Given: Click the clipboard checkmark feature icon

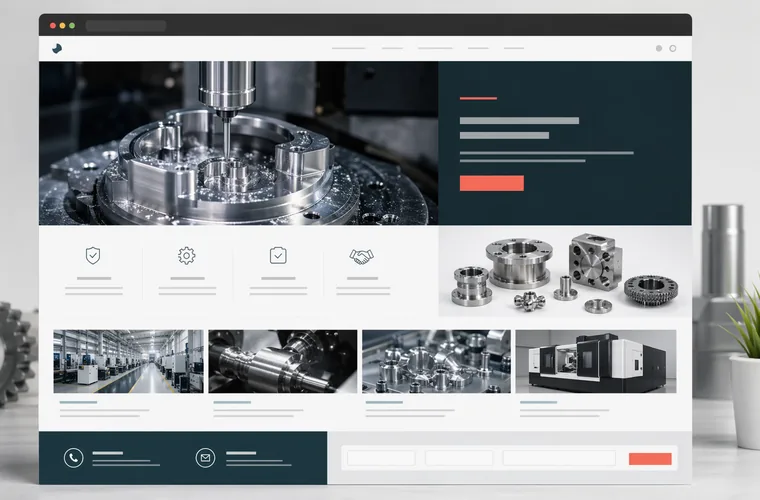Looking at the screenshot, I should click(278, 256).
